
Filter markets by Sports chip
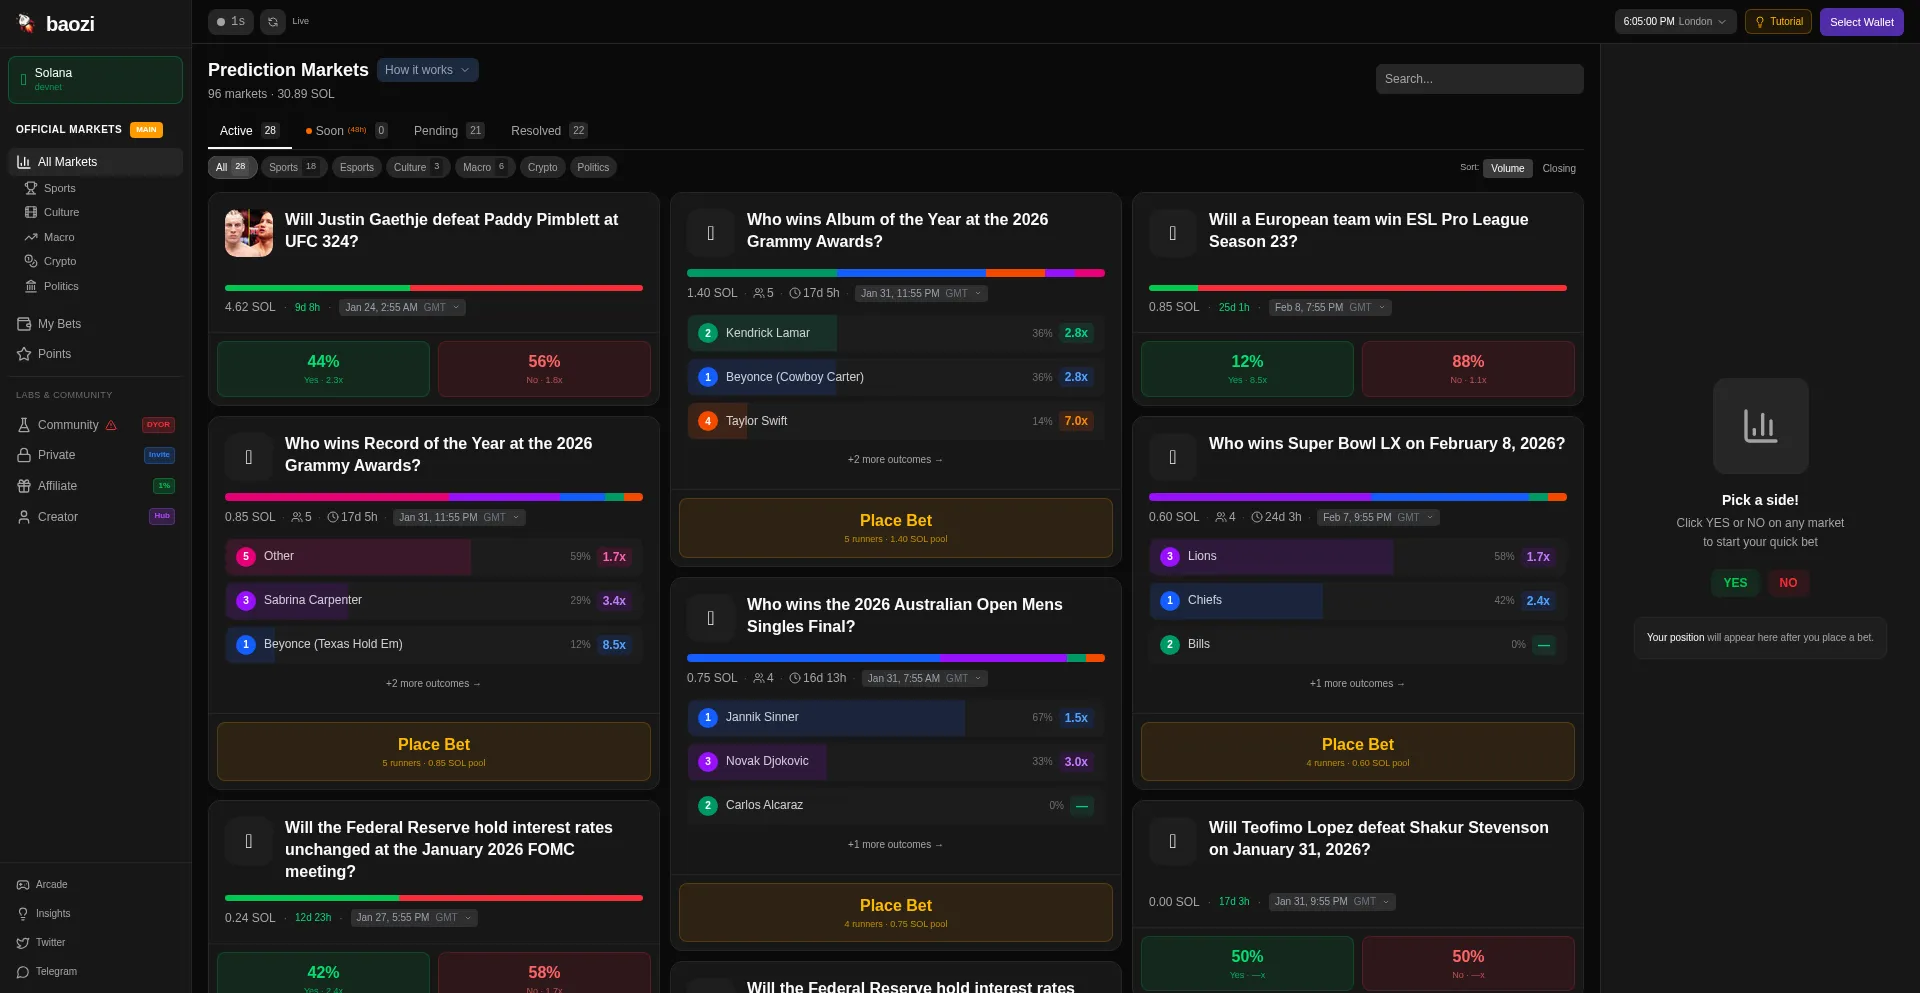[293, 167]
